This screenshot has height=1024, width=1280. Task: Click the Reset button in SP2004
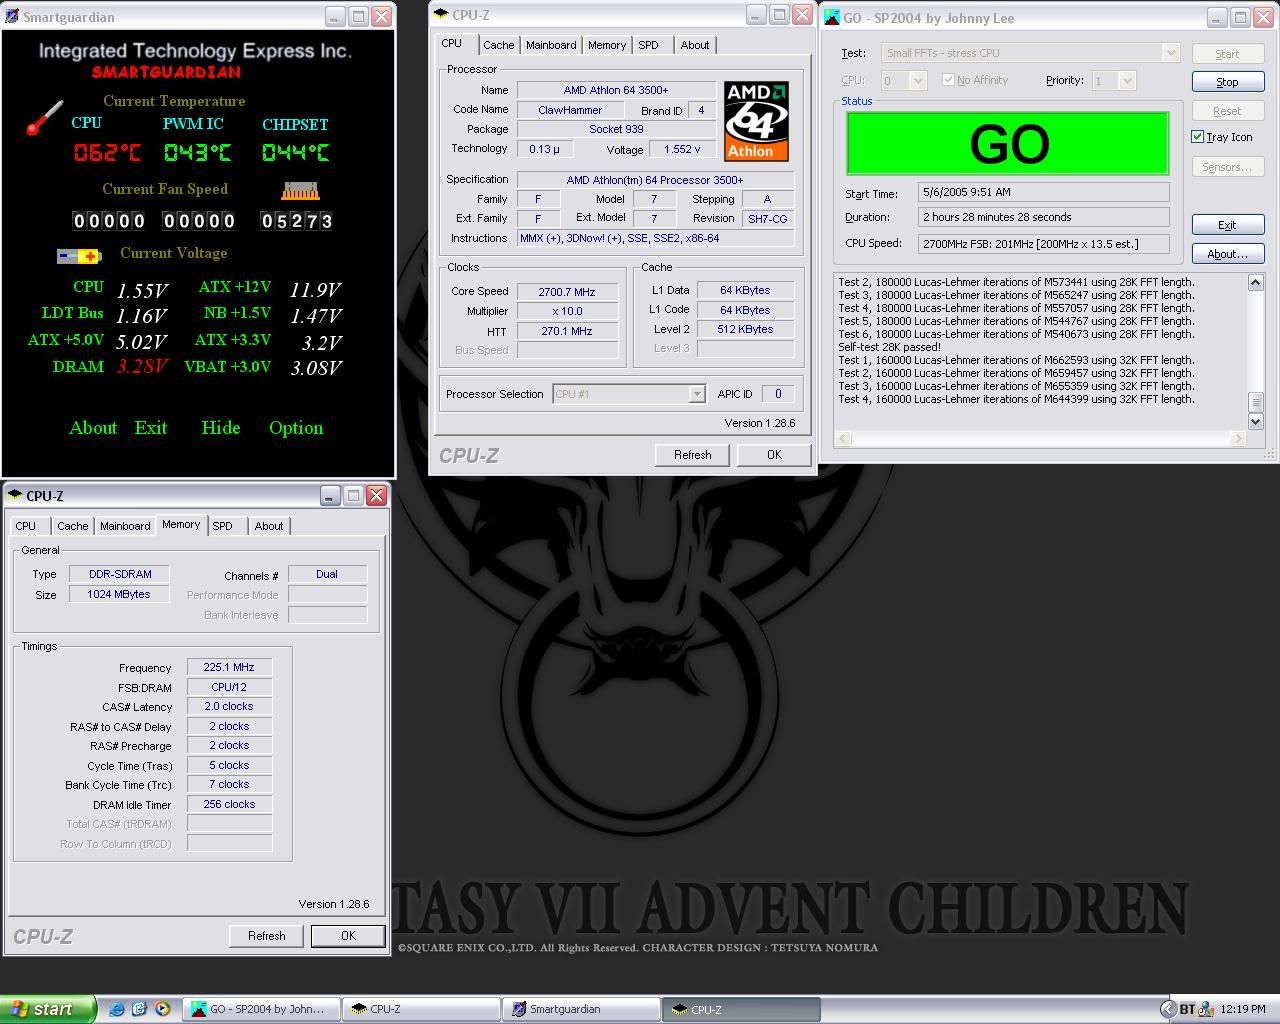pyautogui.click(x=1227, y=111)
